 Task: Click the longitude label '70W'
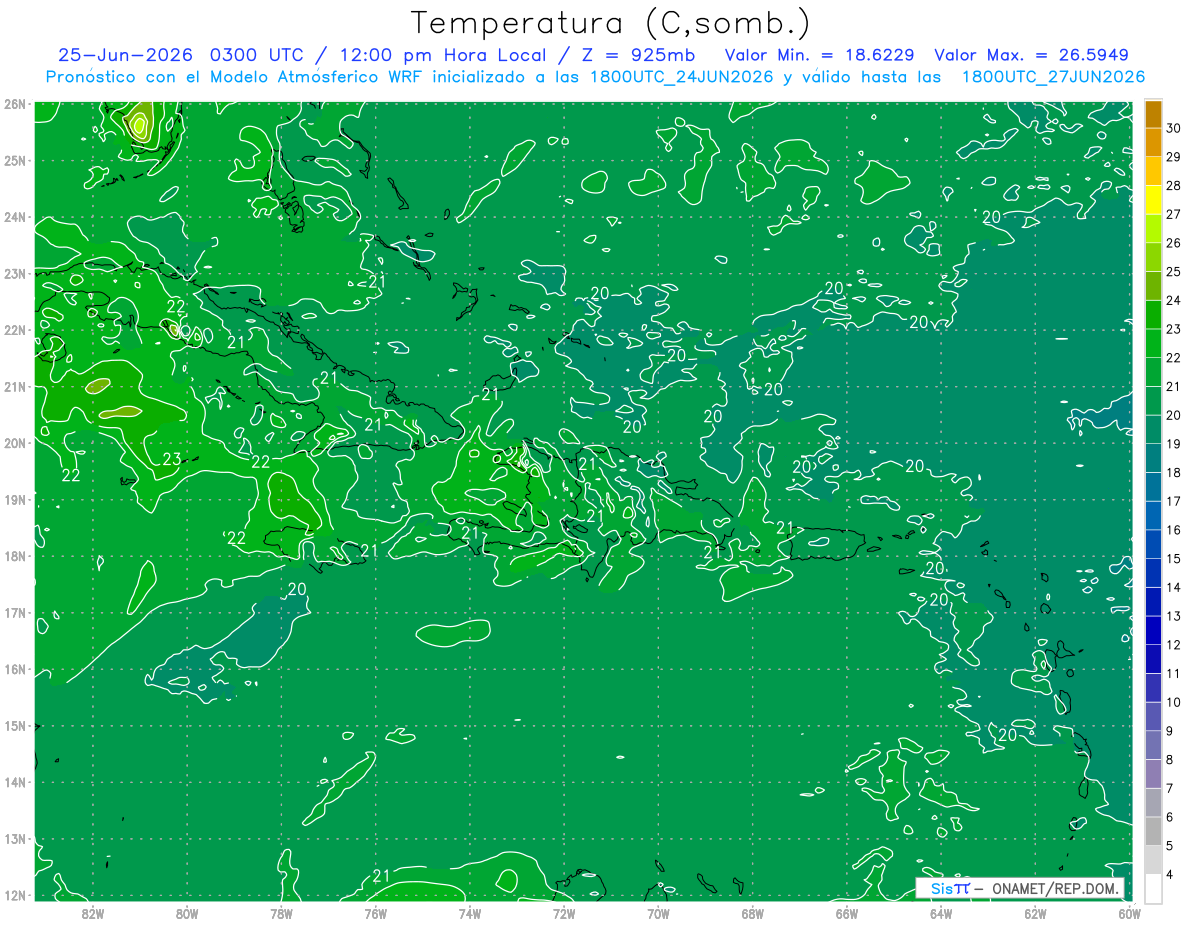tap(658, 913)
